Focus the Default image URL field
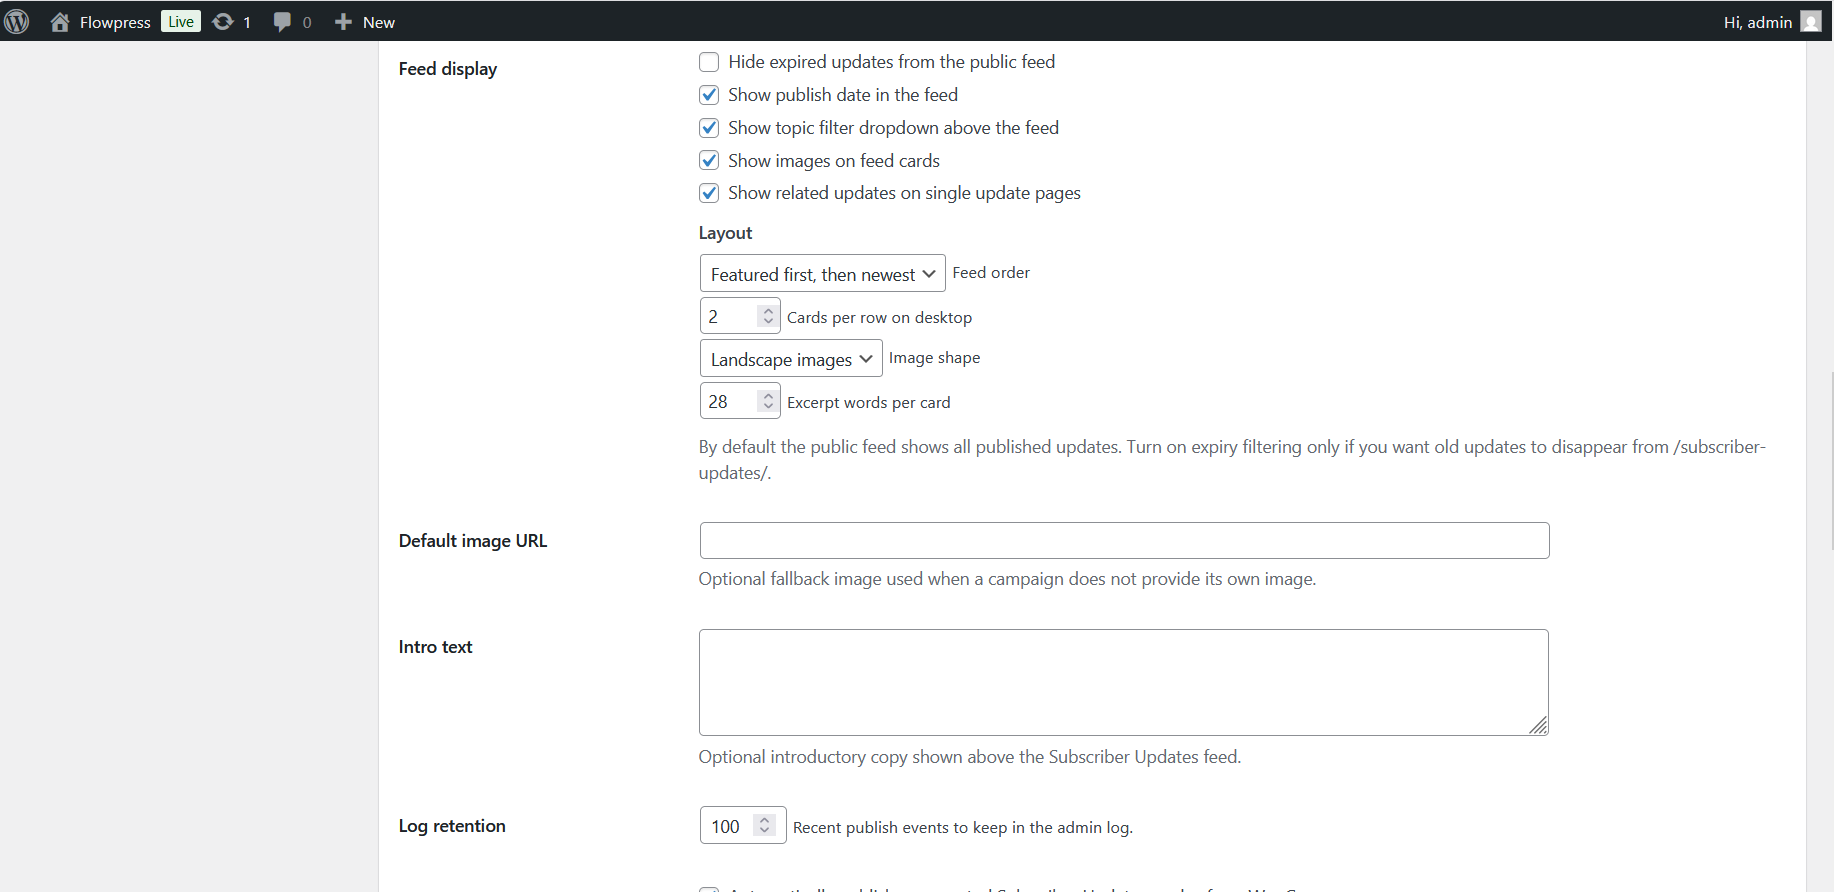The width and height of the screenshot is (1834, 892). point(1124,541)
